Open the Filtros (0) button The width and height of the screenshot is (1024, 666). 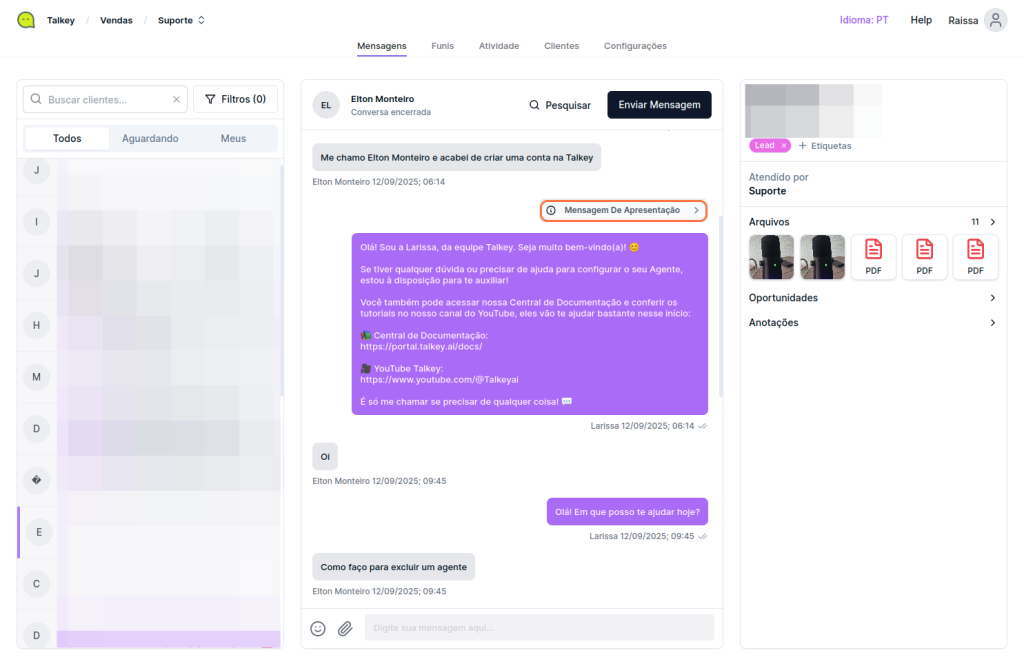pos(235,100)
